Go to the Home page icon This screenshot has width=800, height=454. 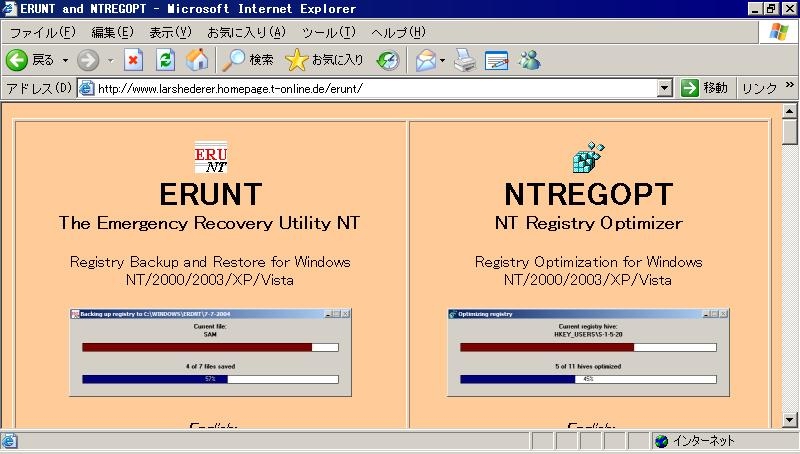point(197,60)
